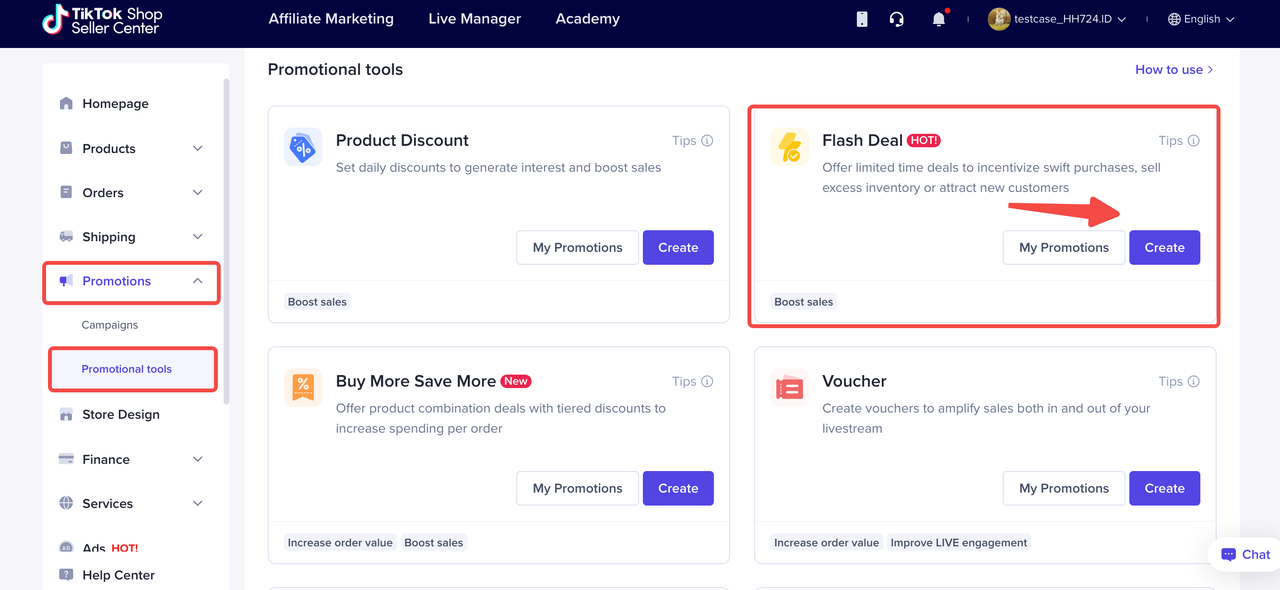Screen dimensions: 1280x590
Task: Select Promotional tools in sidebar
Action: pos(127,369)
